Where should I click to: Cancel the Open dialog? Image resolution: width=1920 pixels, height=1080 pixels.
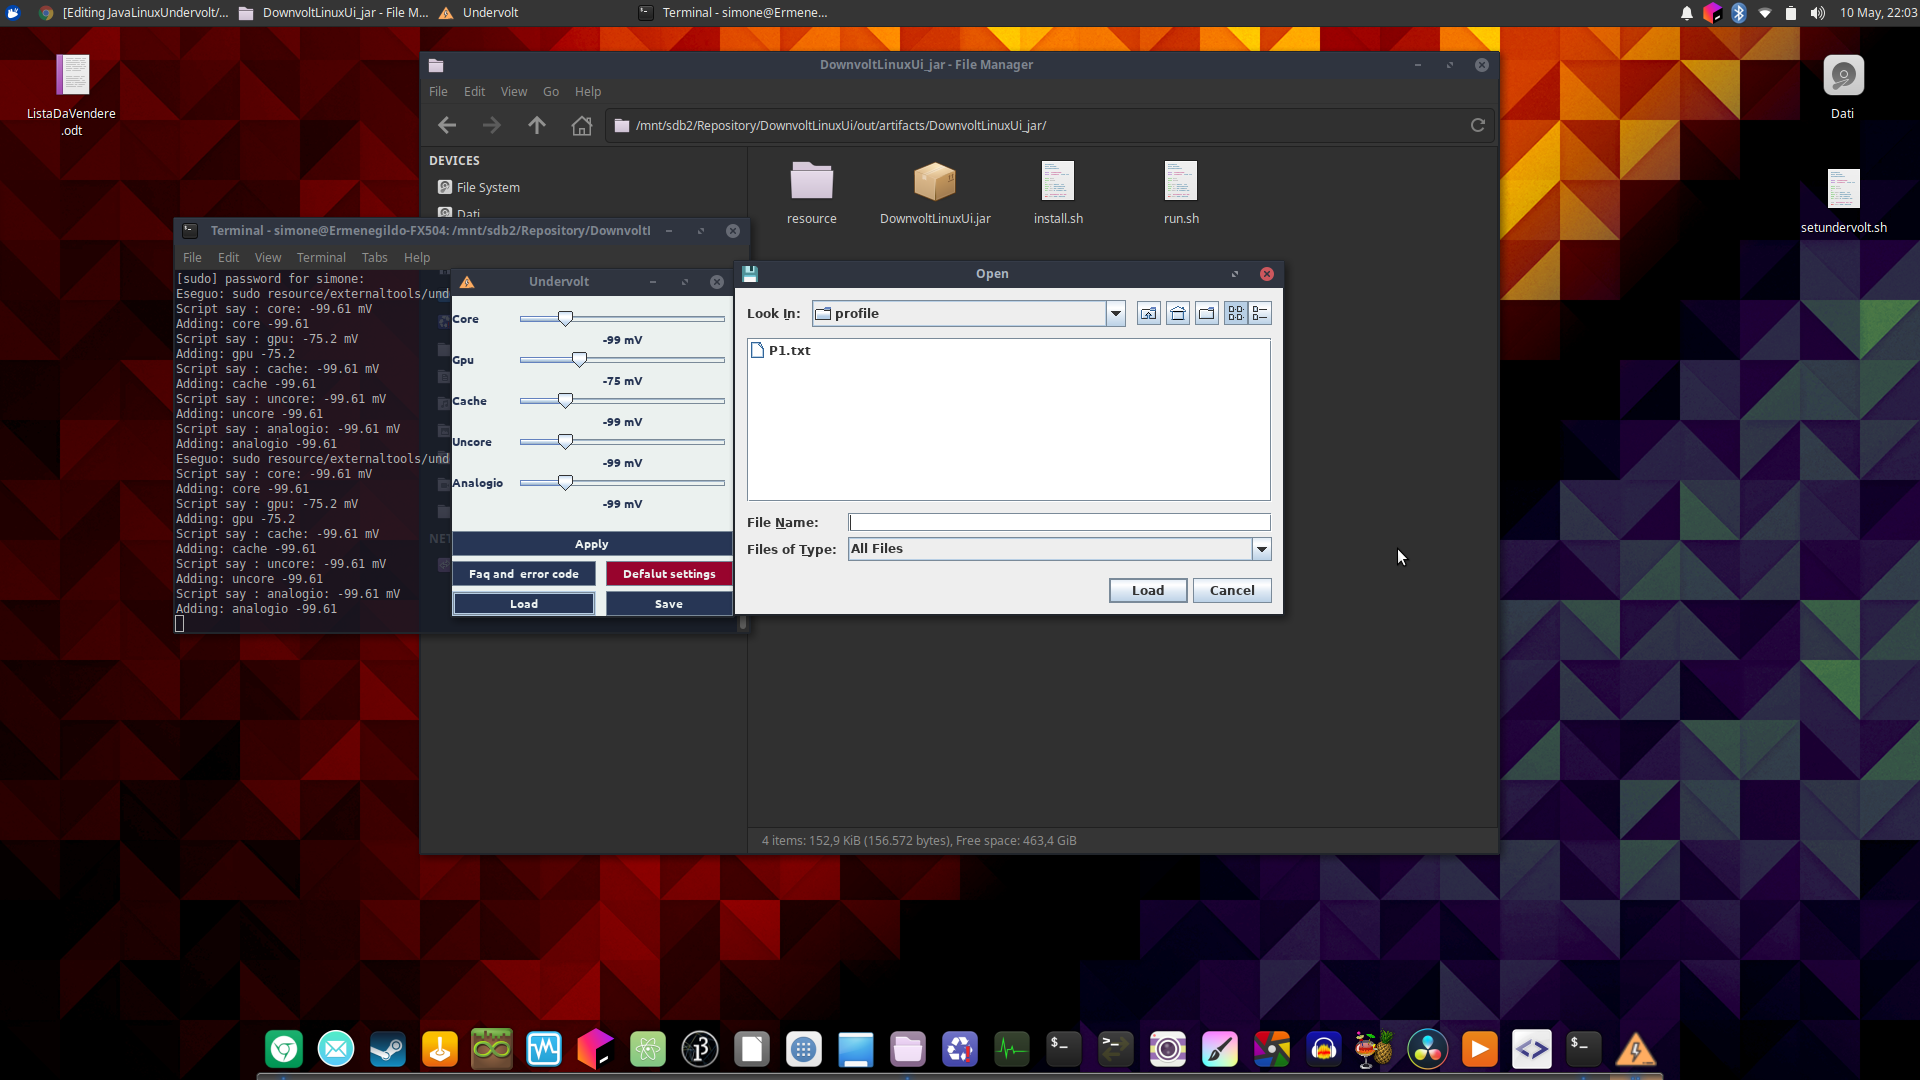1231,591
